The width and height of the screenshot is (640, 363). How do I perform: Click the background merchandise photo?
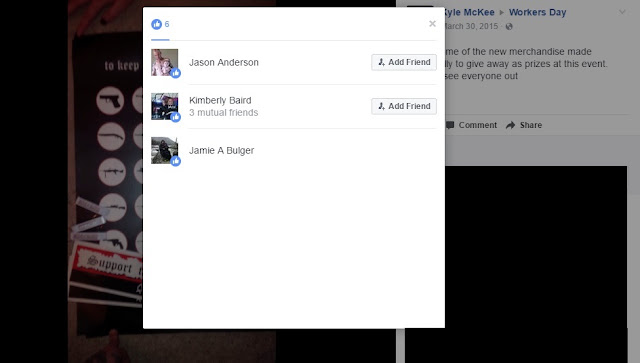[x=105, y=180]
